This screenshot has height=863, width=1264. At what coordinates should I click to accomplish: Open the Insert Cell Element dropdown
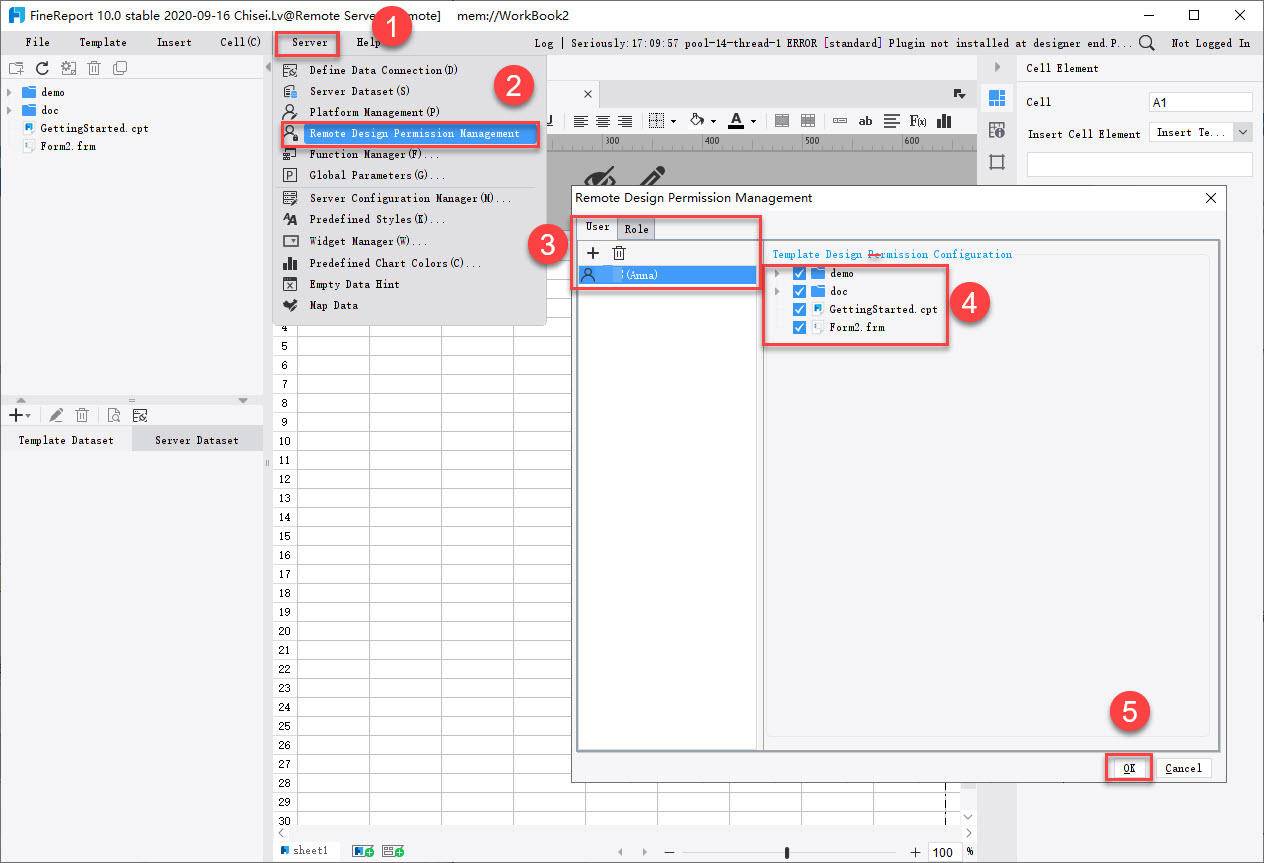coord(1242,132)
